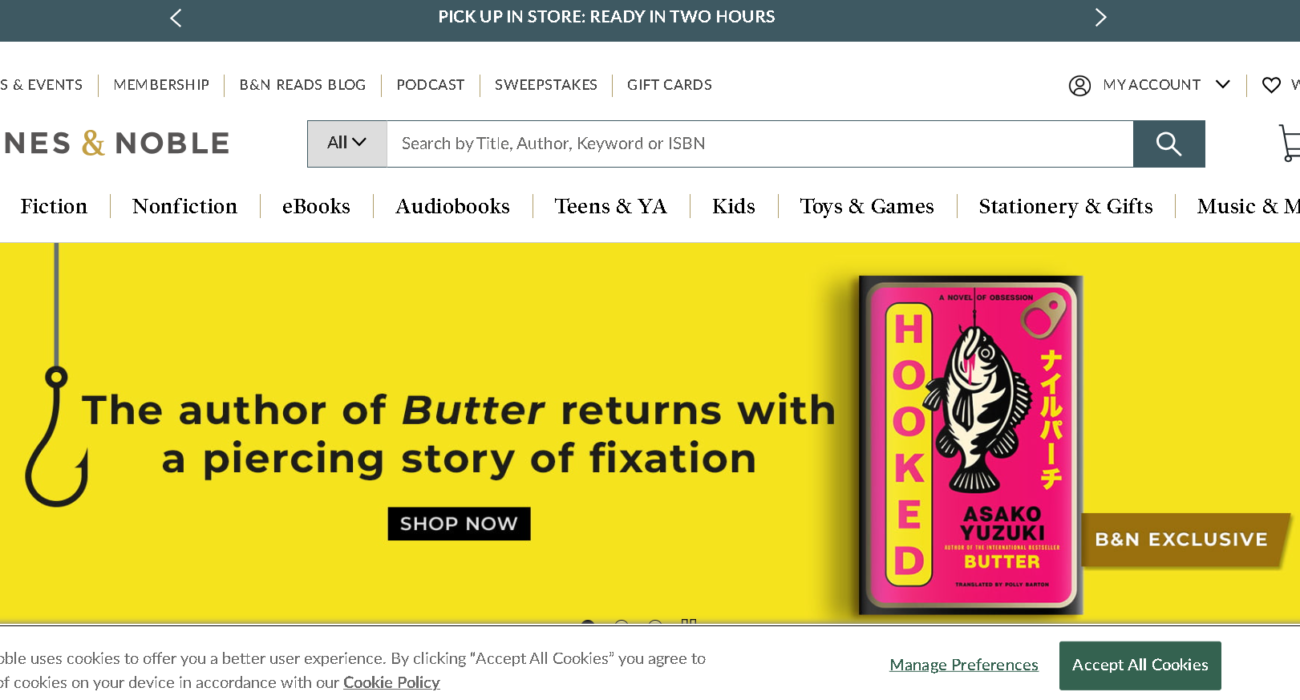Click the wishlist heart icon
The height and width of the screenshot is (700, 1300).
1271,85
